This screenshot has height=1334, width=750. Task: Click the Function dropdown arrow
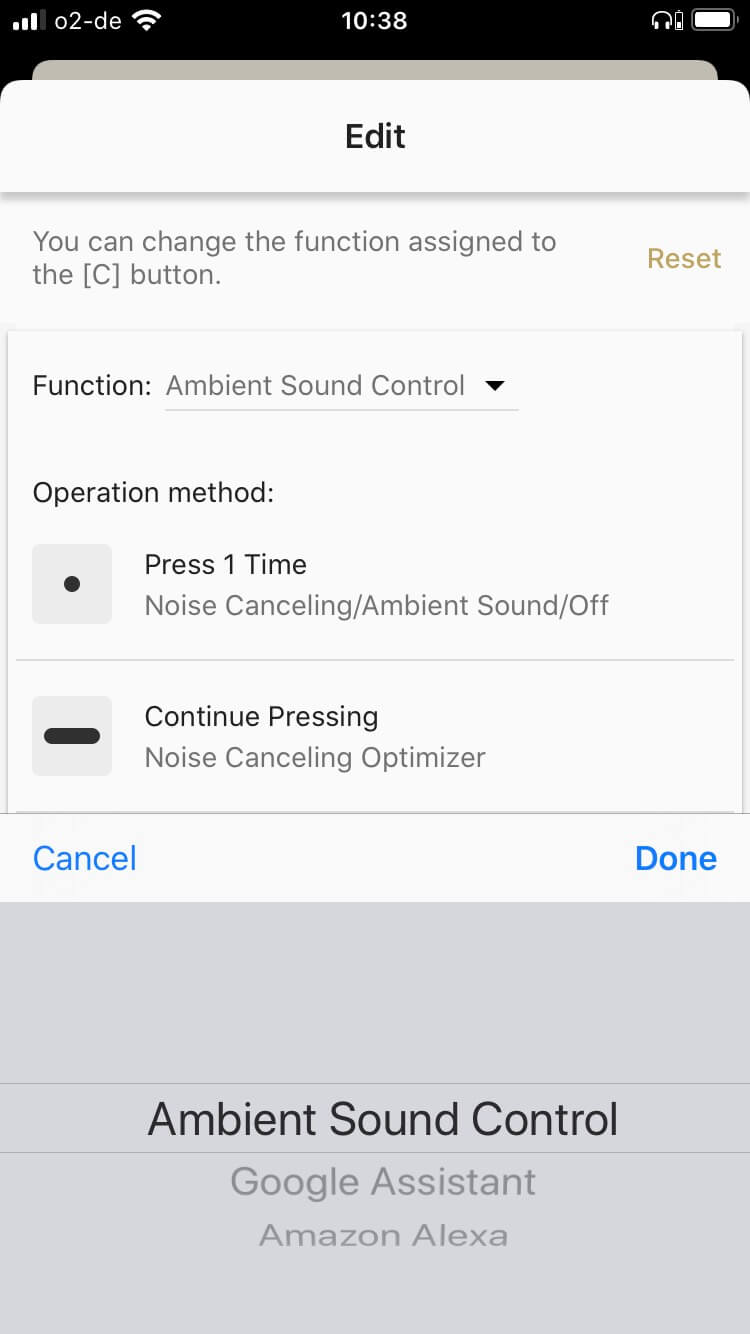(494, 386)
